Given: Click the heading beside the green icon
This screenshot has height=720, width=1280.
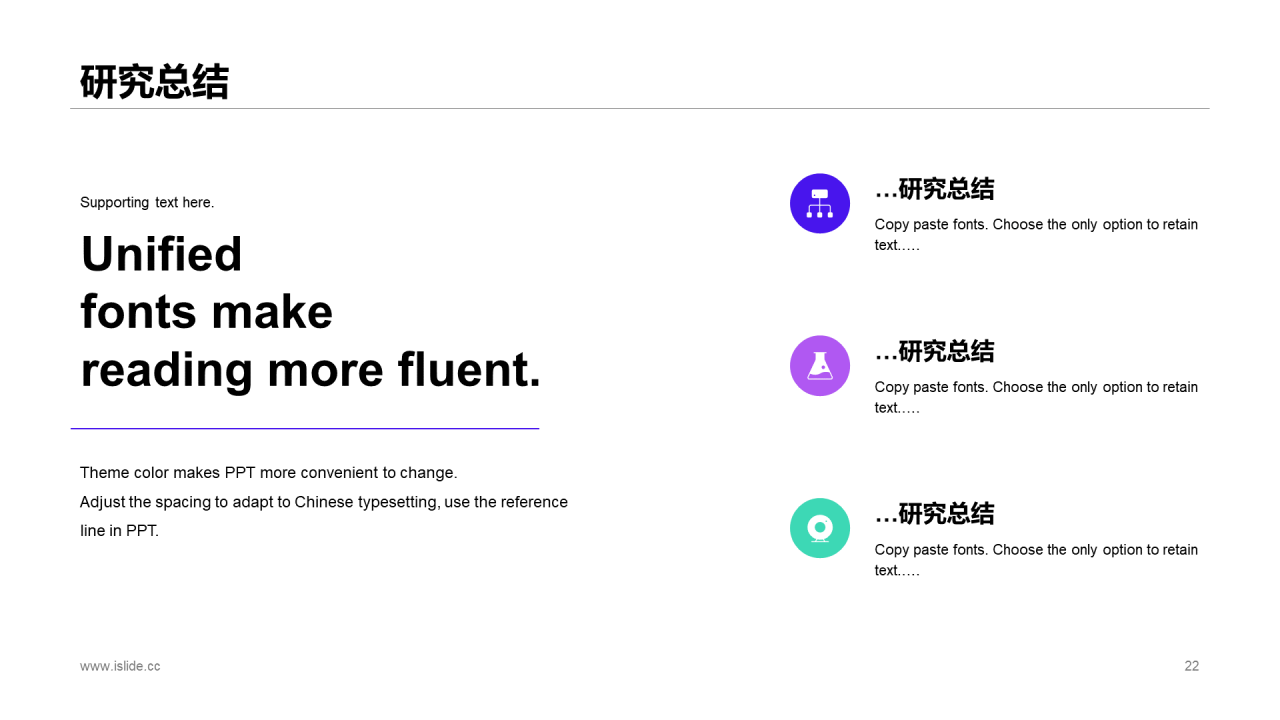Looking at the screenshot, I should click(935, 514).
